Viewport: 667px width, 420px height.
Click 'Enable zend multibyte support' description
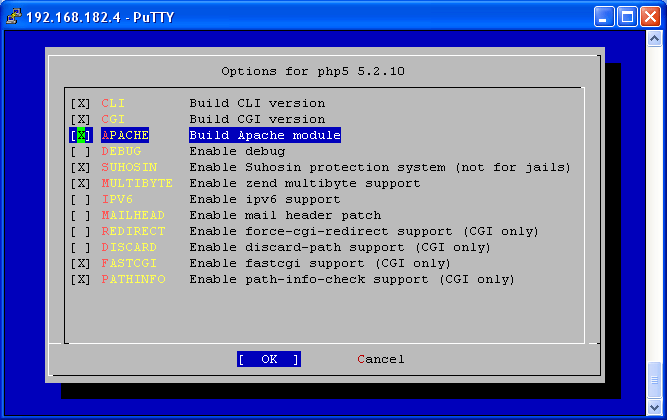pyautogui.click(x=305, y=183)
